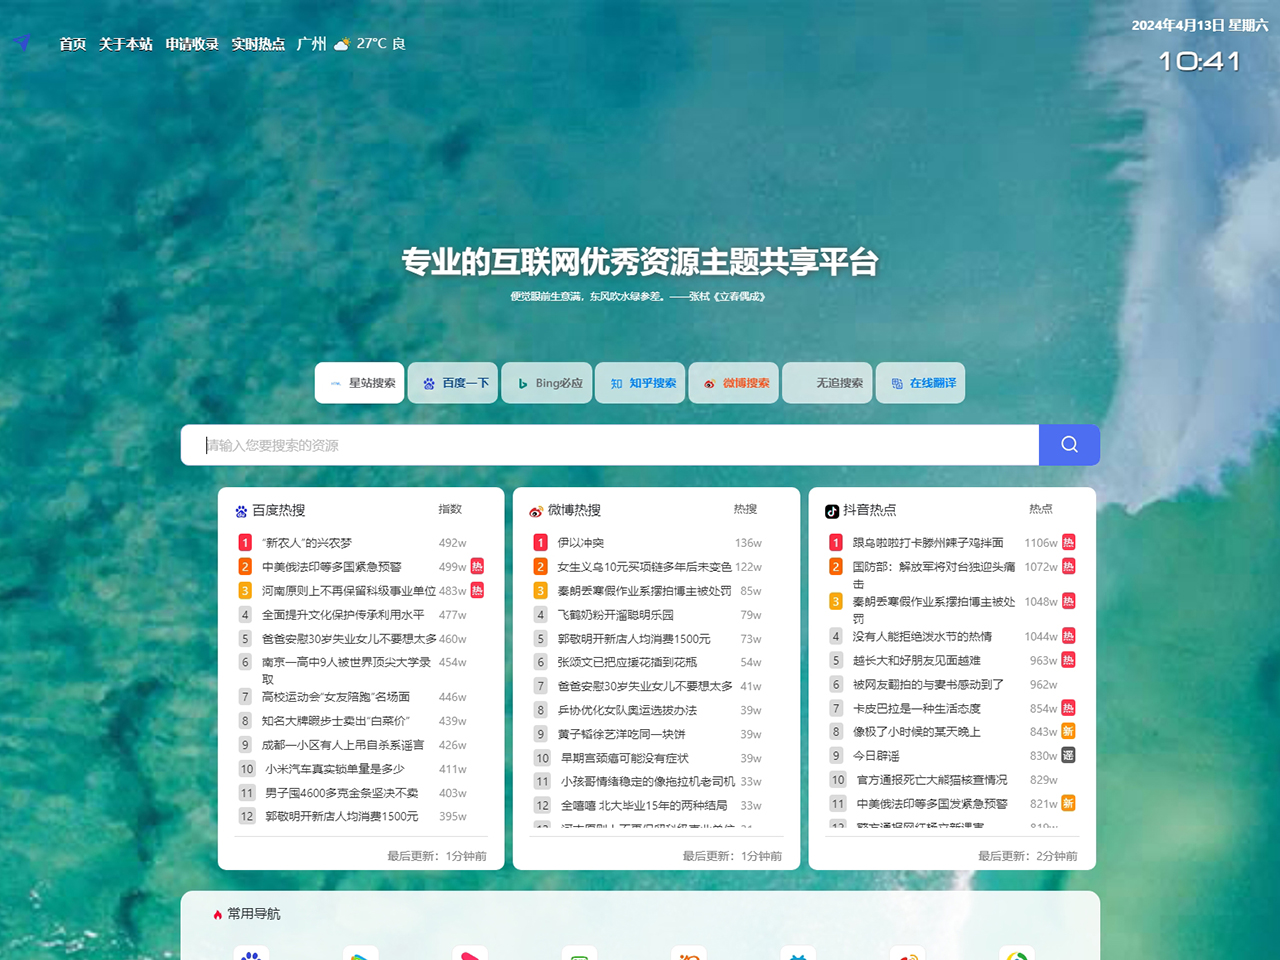
Task: Open the 关于本站 menu item
Action: 125,43
